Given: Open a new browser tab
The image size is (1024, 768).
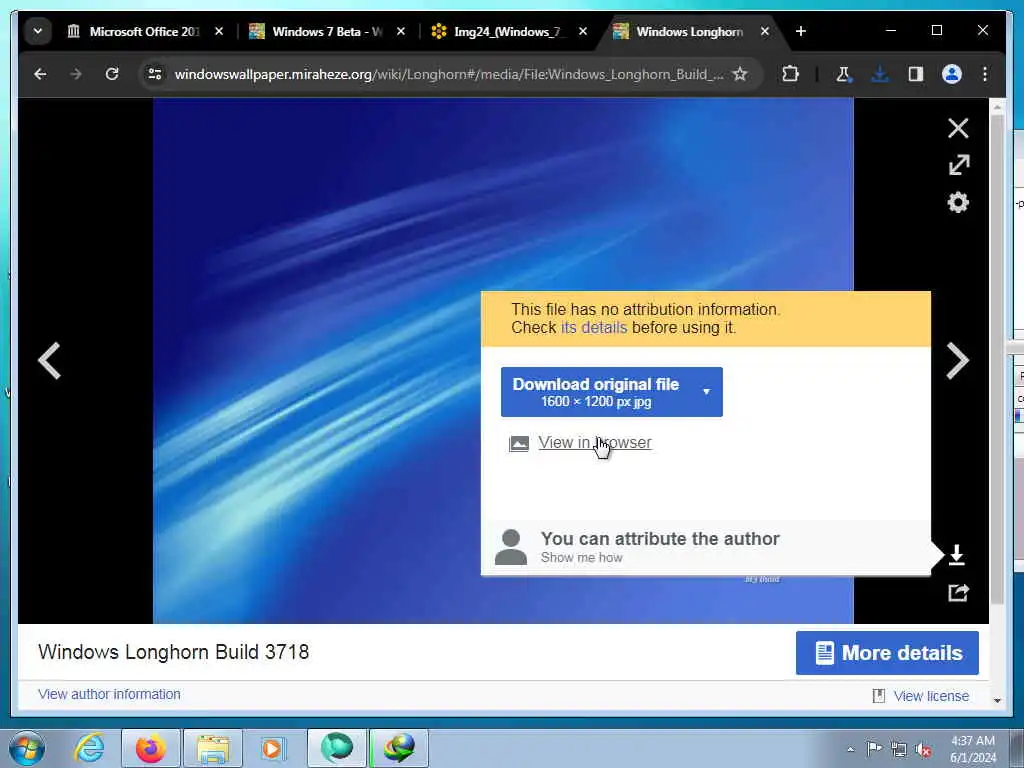Looking at the screenshot, I should [x=801, y=31].
